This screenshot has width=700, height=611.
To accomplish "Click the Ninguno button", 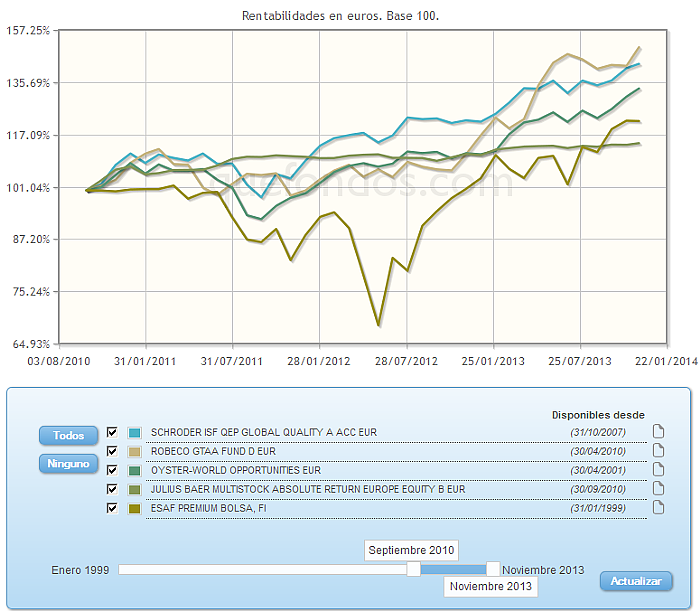I will (x=68, y=464).
